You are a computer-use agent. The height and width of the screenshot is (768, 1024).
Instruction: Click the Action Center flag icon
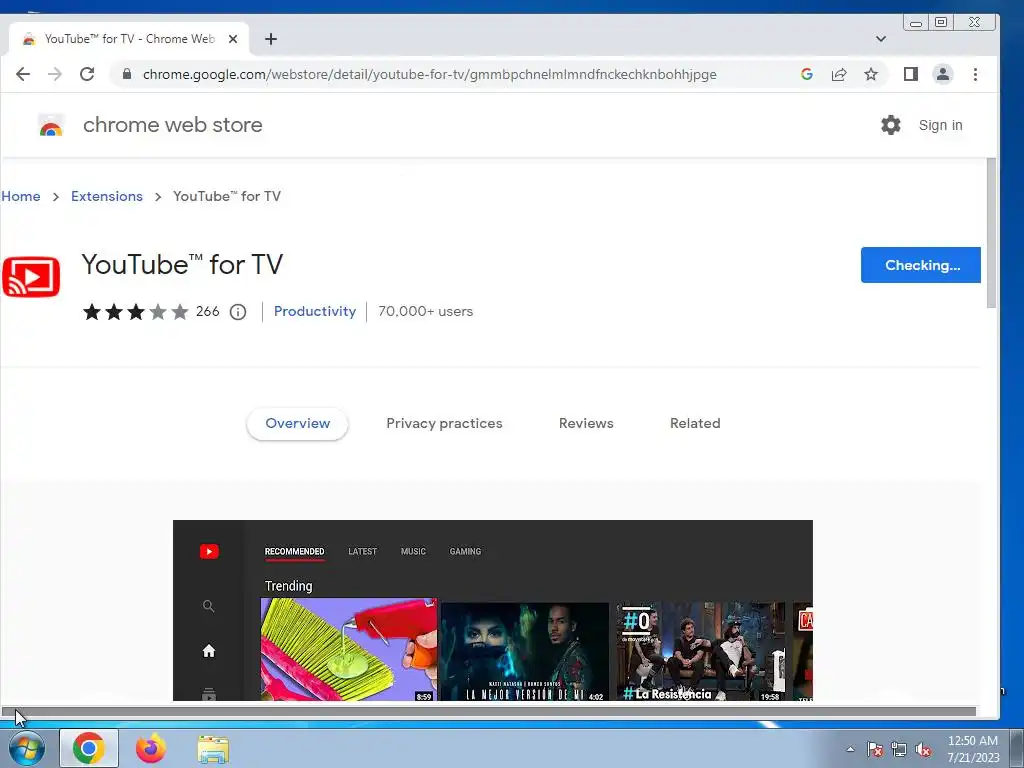[x=875, y=750]
